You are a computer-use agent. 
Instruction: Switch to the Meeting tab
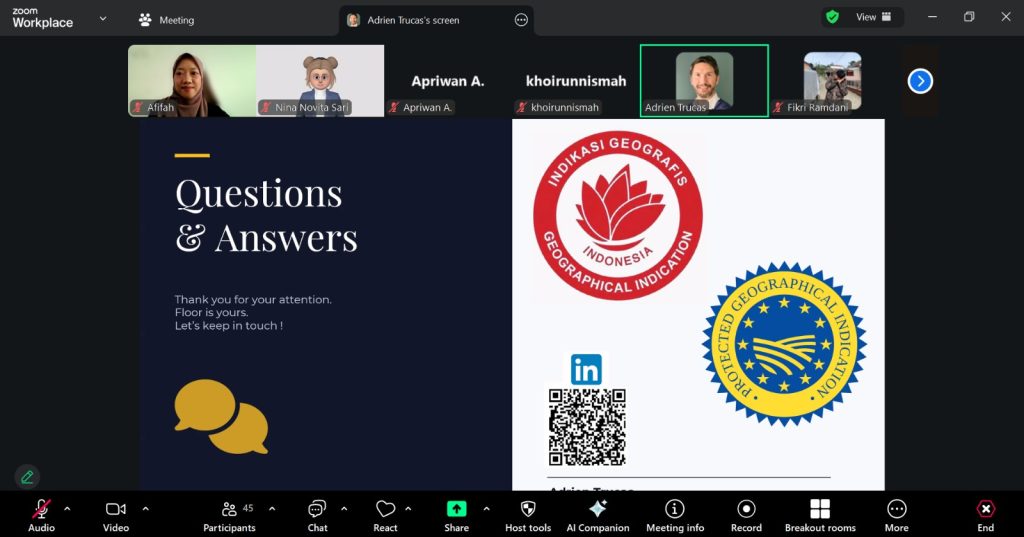tap(167, 20)
